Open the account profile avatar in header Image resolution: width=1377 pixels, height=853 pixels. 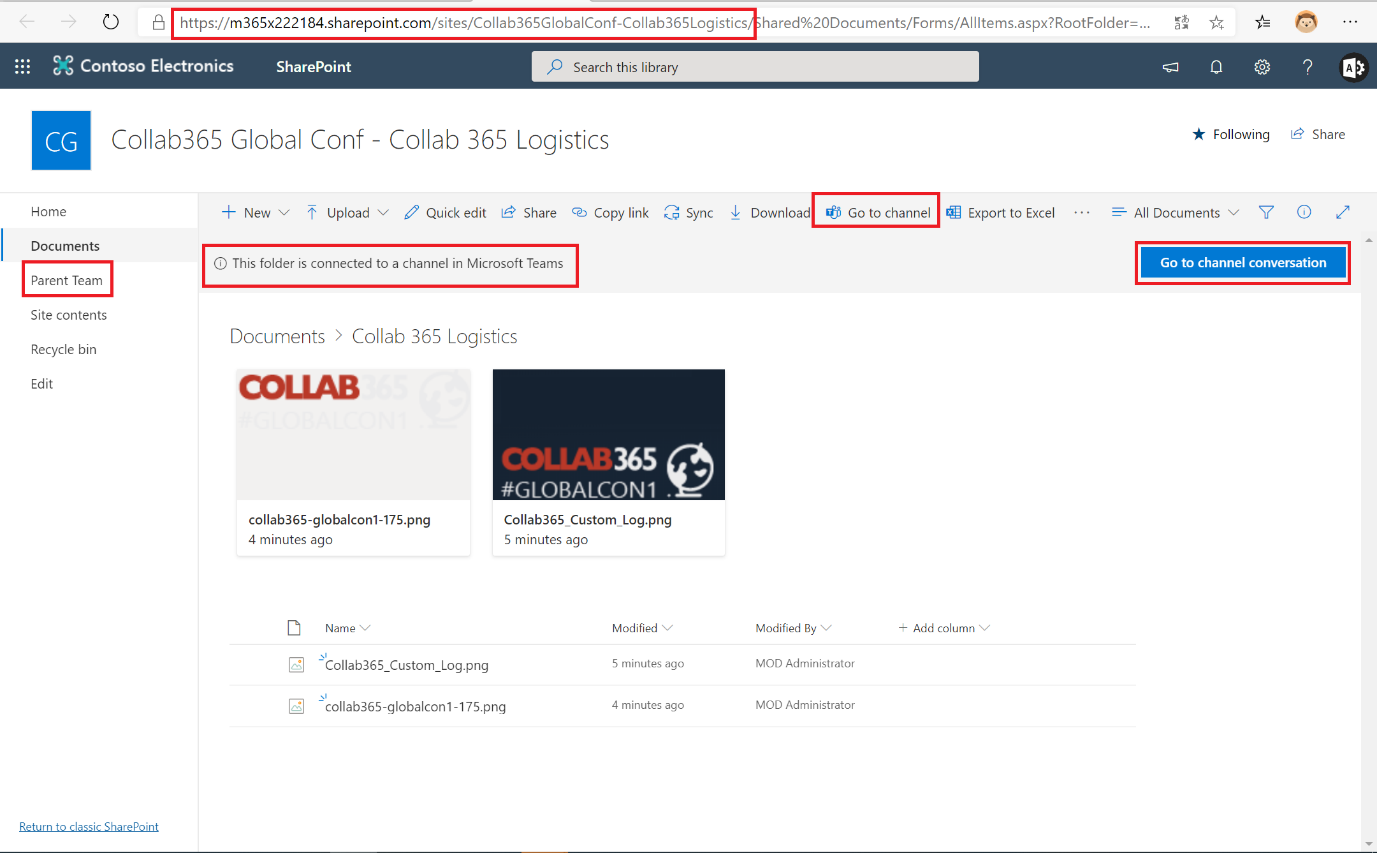(1353, 67)
